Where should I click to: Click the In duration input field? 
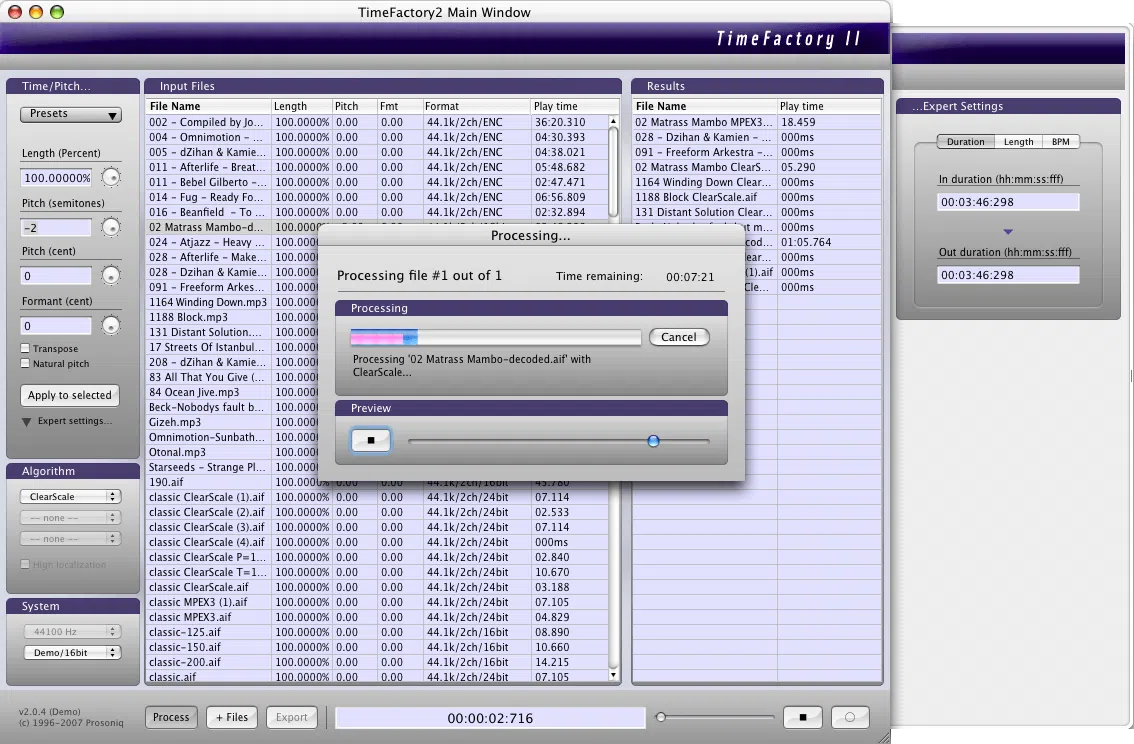coord(1008,201)
